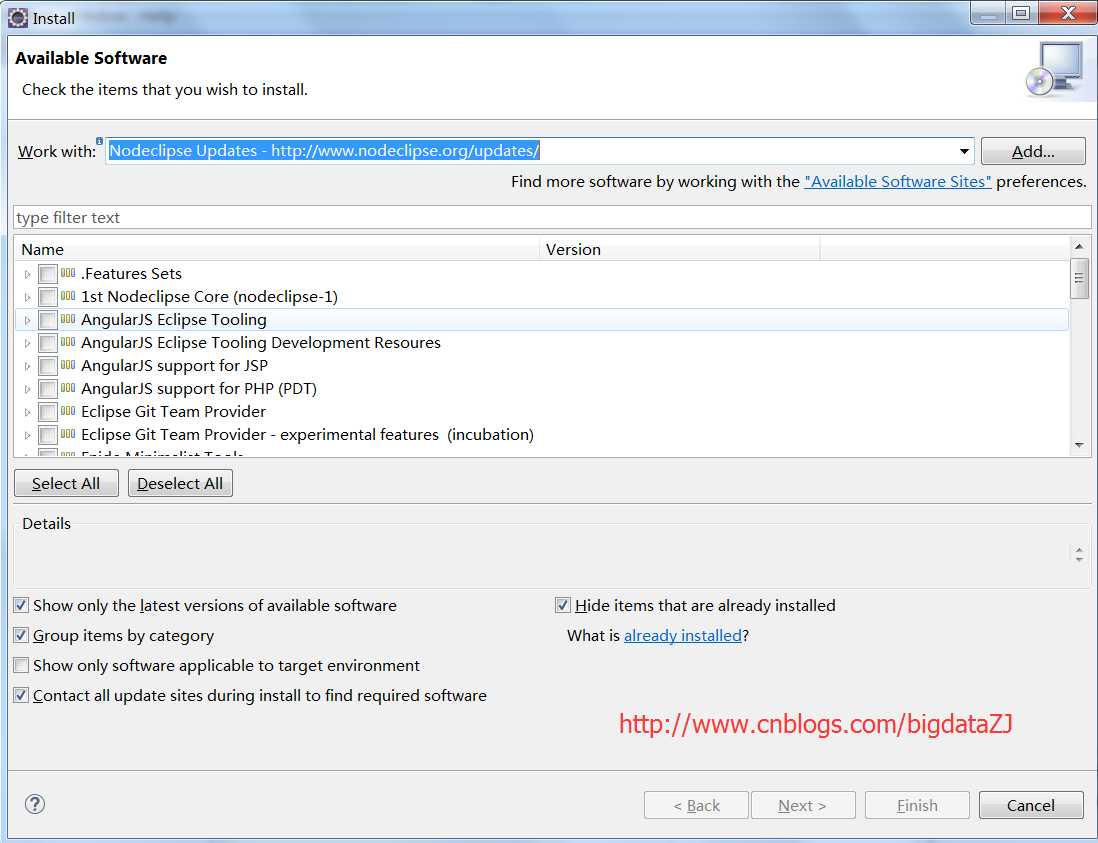Click category icon beside AngularJS support for PHP (PDT)
Viewport: 1098px width, 843px height.
tap(68, 389)
